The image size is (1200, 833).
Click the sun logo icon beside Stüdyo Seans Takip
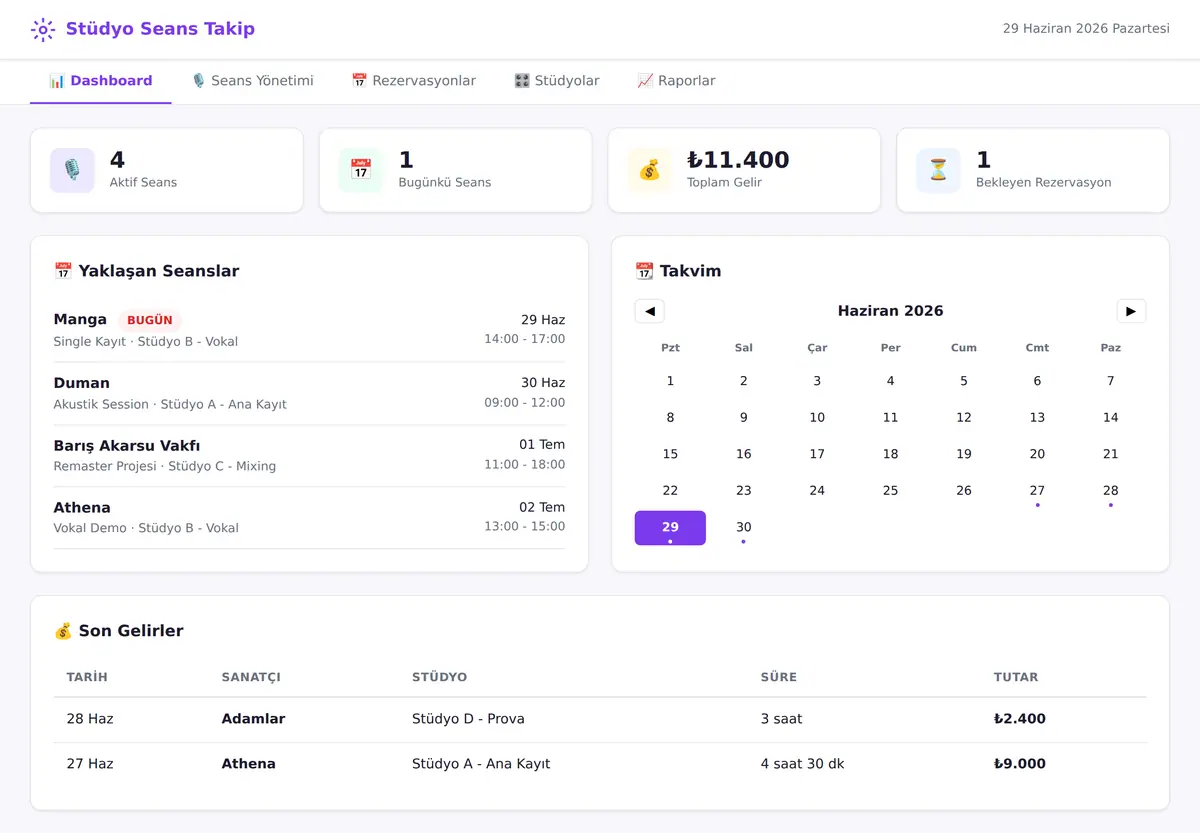(43, 29)
